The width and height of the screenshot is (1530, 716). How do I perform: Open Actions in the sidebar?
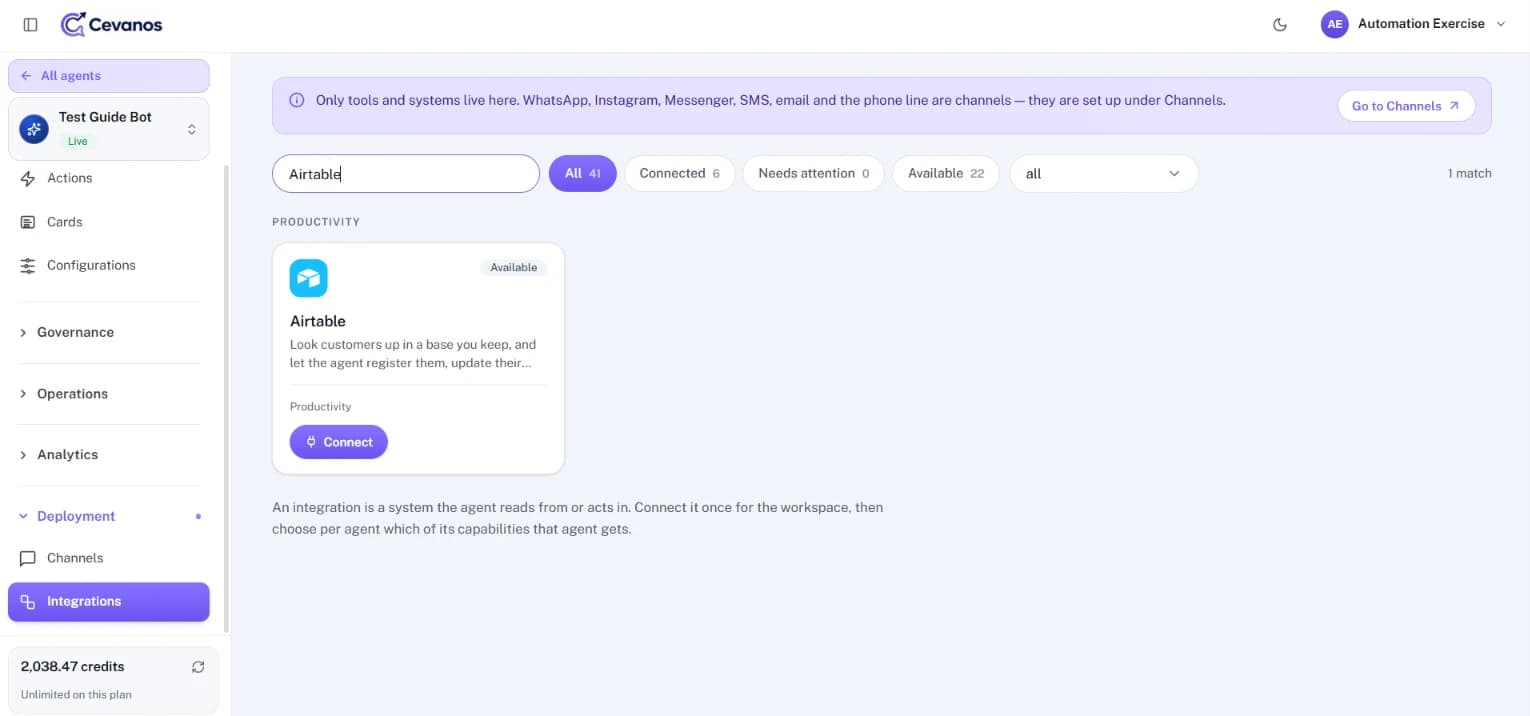coord(109,178)
